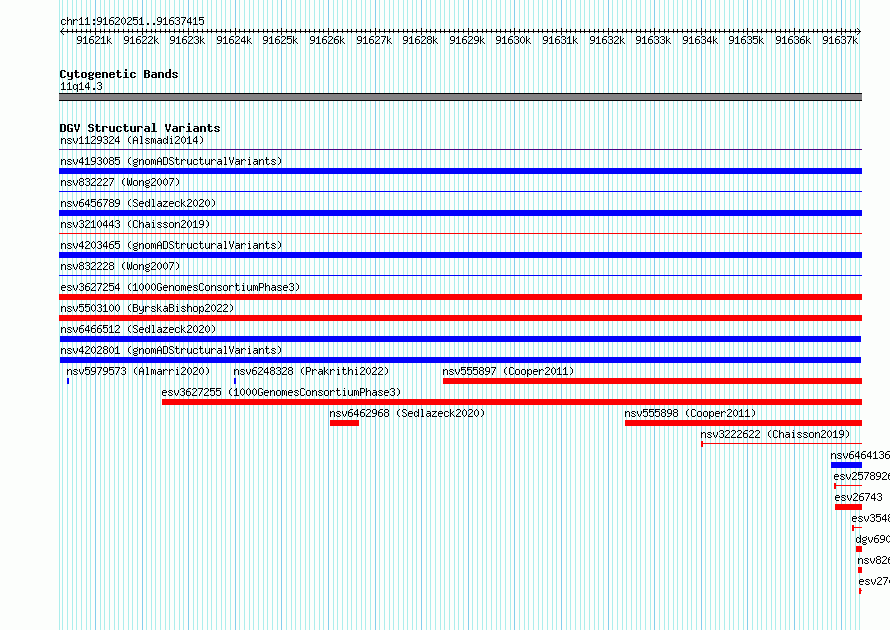890x630 pixels.
Task: Click the DGV Structural Variants track title
Action: [140, 128]
